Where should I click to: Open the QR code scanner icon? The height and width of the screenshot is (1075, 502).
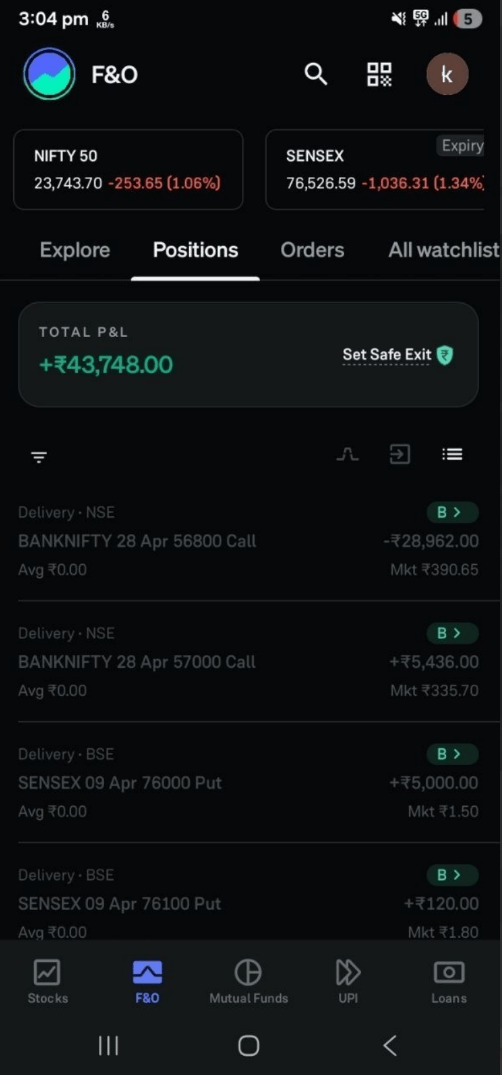379,74
